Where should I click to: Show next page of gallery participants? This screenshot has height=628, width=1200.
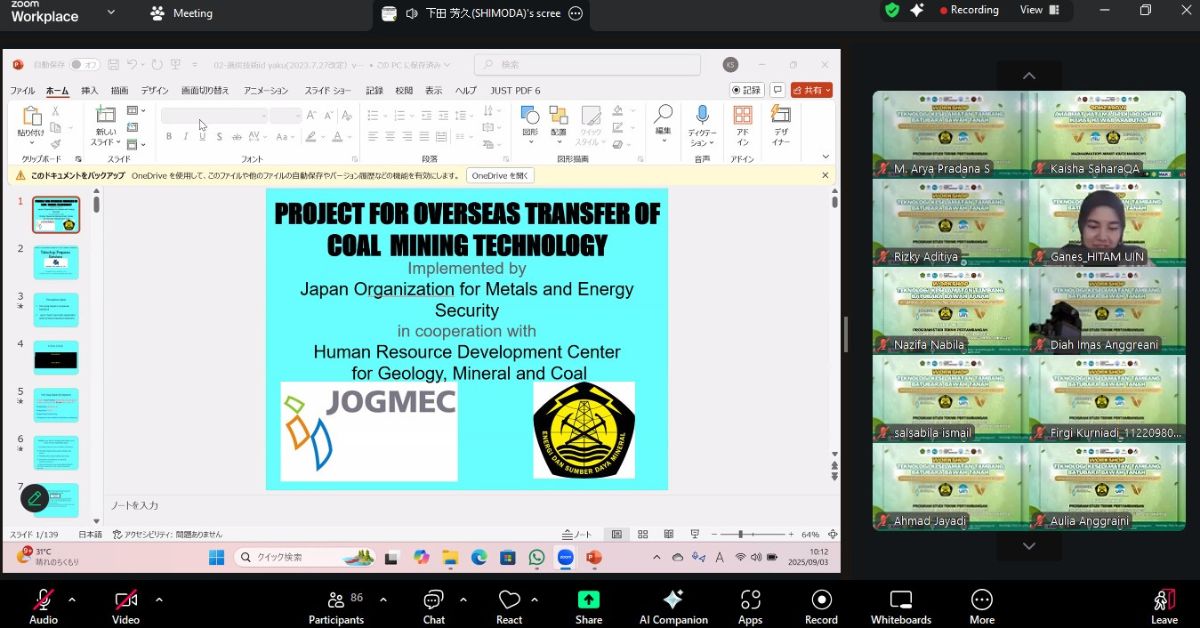[1029, 546]
